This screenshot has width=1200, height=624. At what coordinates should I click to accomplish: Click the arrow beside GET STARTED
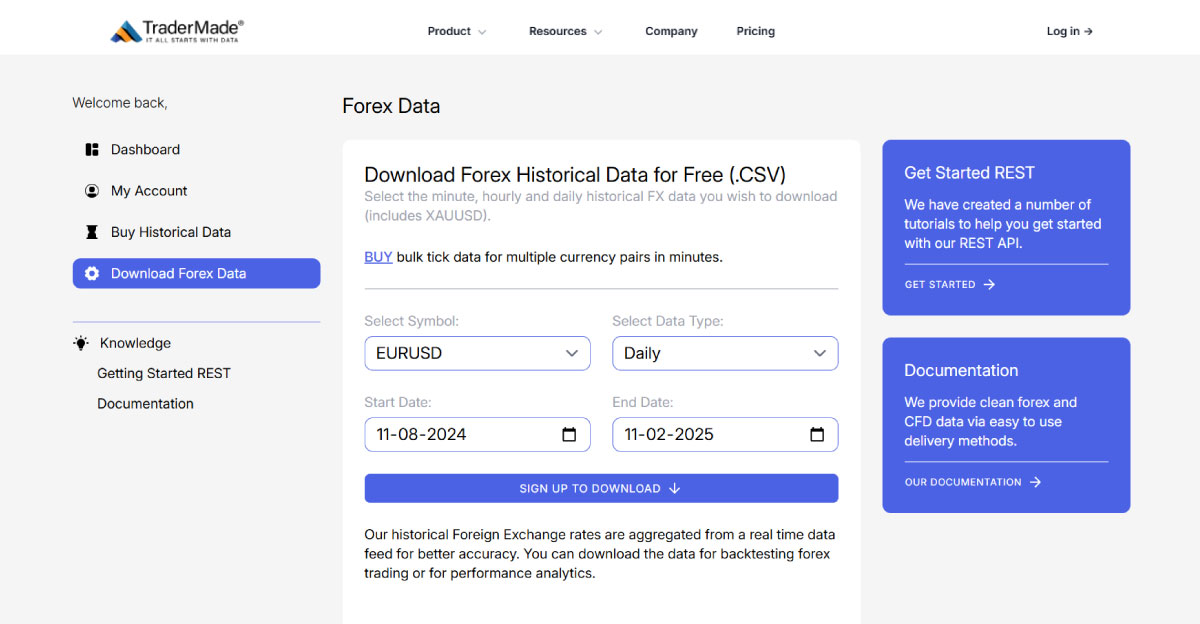point(989,285)
